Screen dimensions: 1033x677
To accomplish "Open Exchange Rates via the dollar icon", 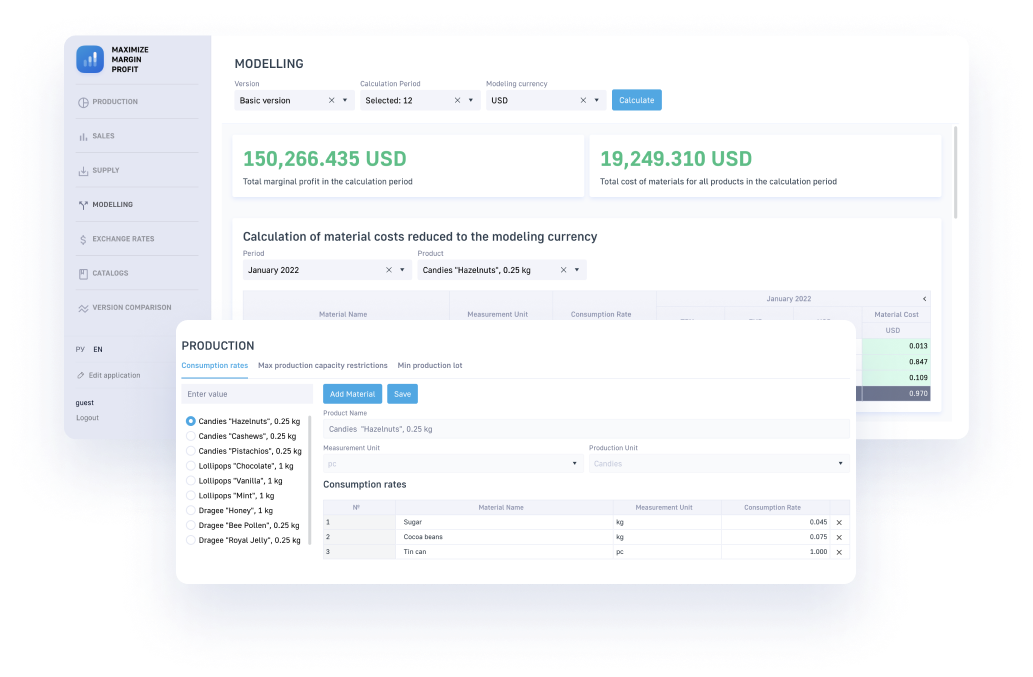I will tap(83, 239).
